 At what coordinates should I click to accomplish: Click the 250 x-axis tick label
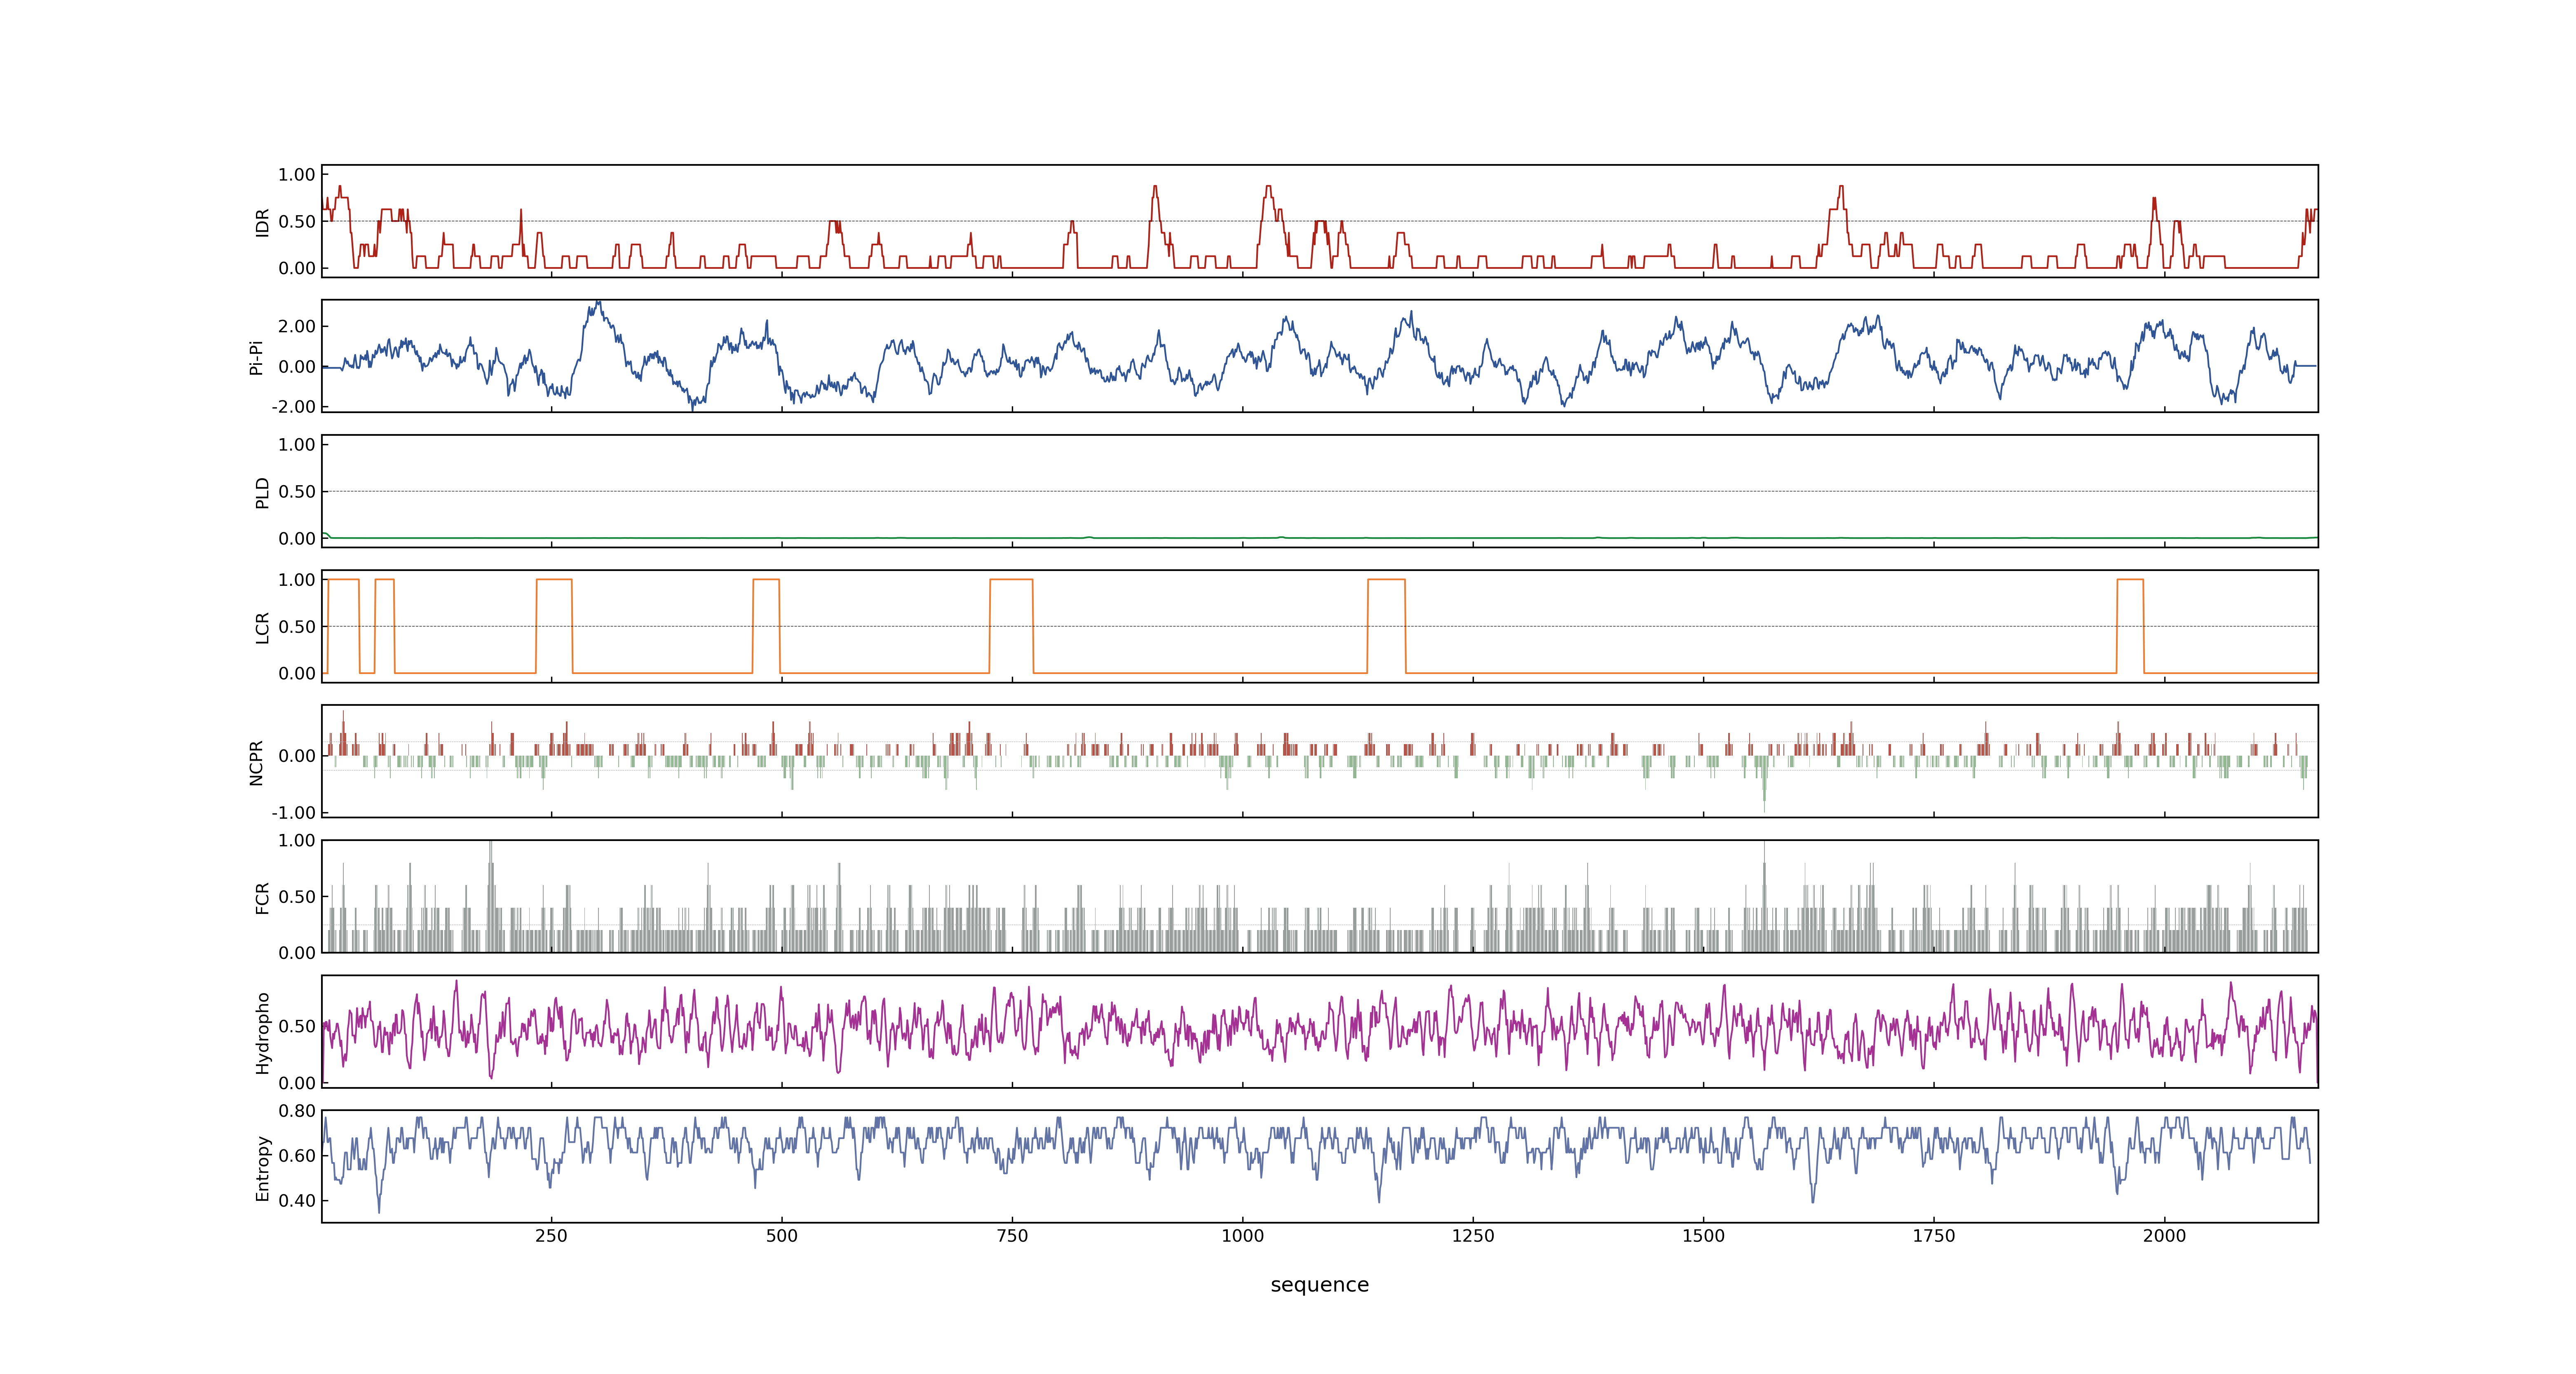(551, 1236)
